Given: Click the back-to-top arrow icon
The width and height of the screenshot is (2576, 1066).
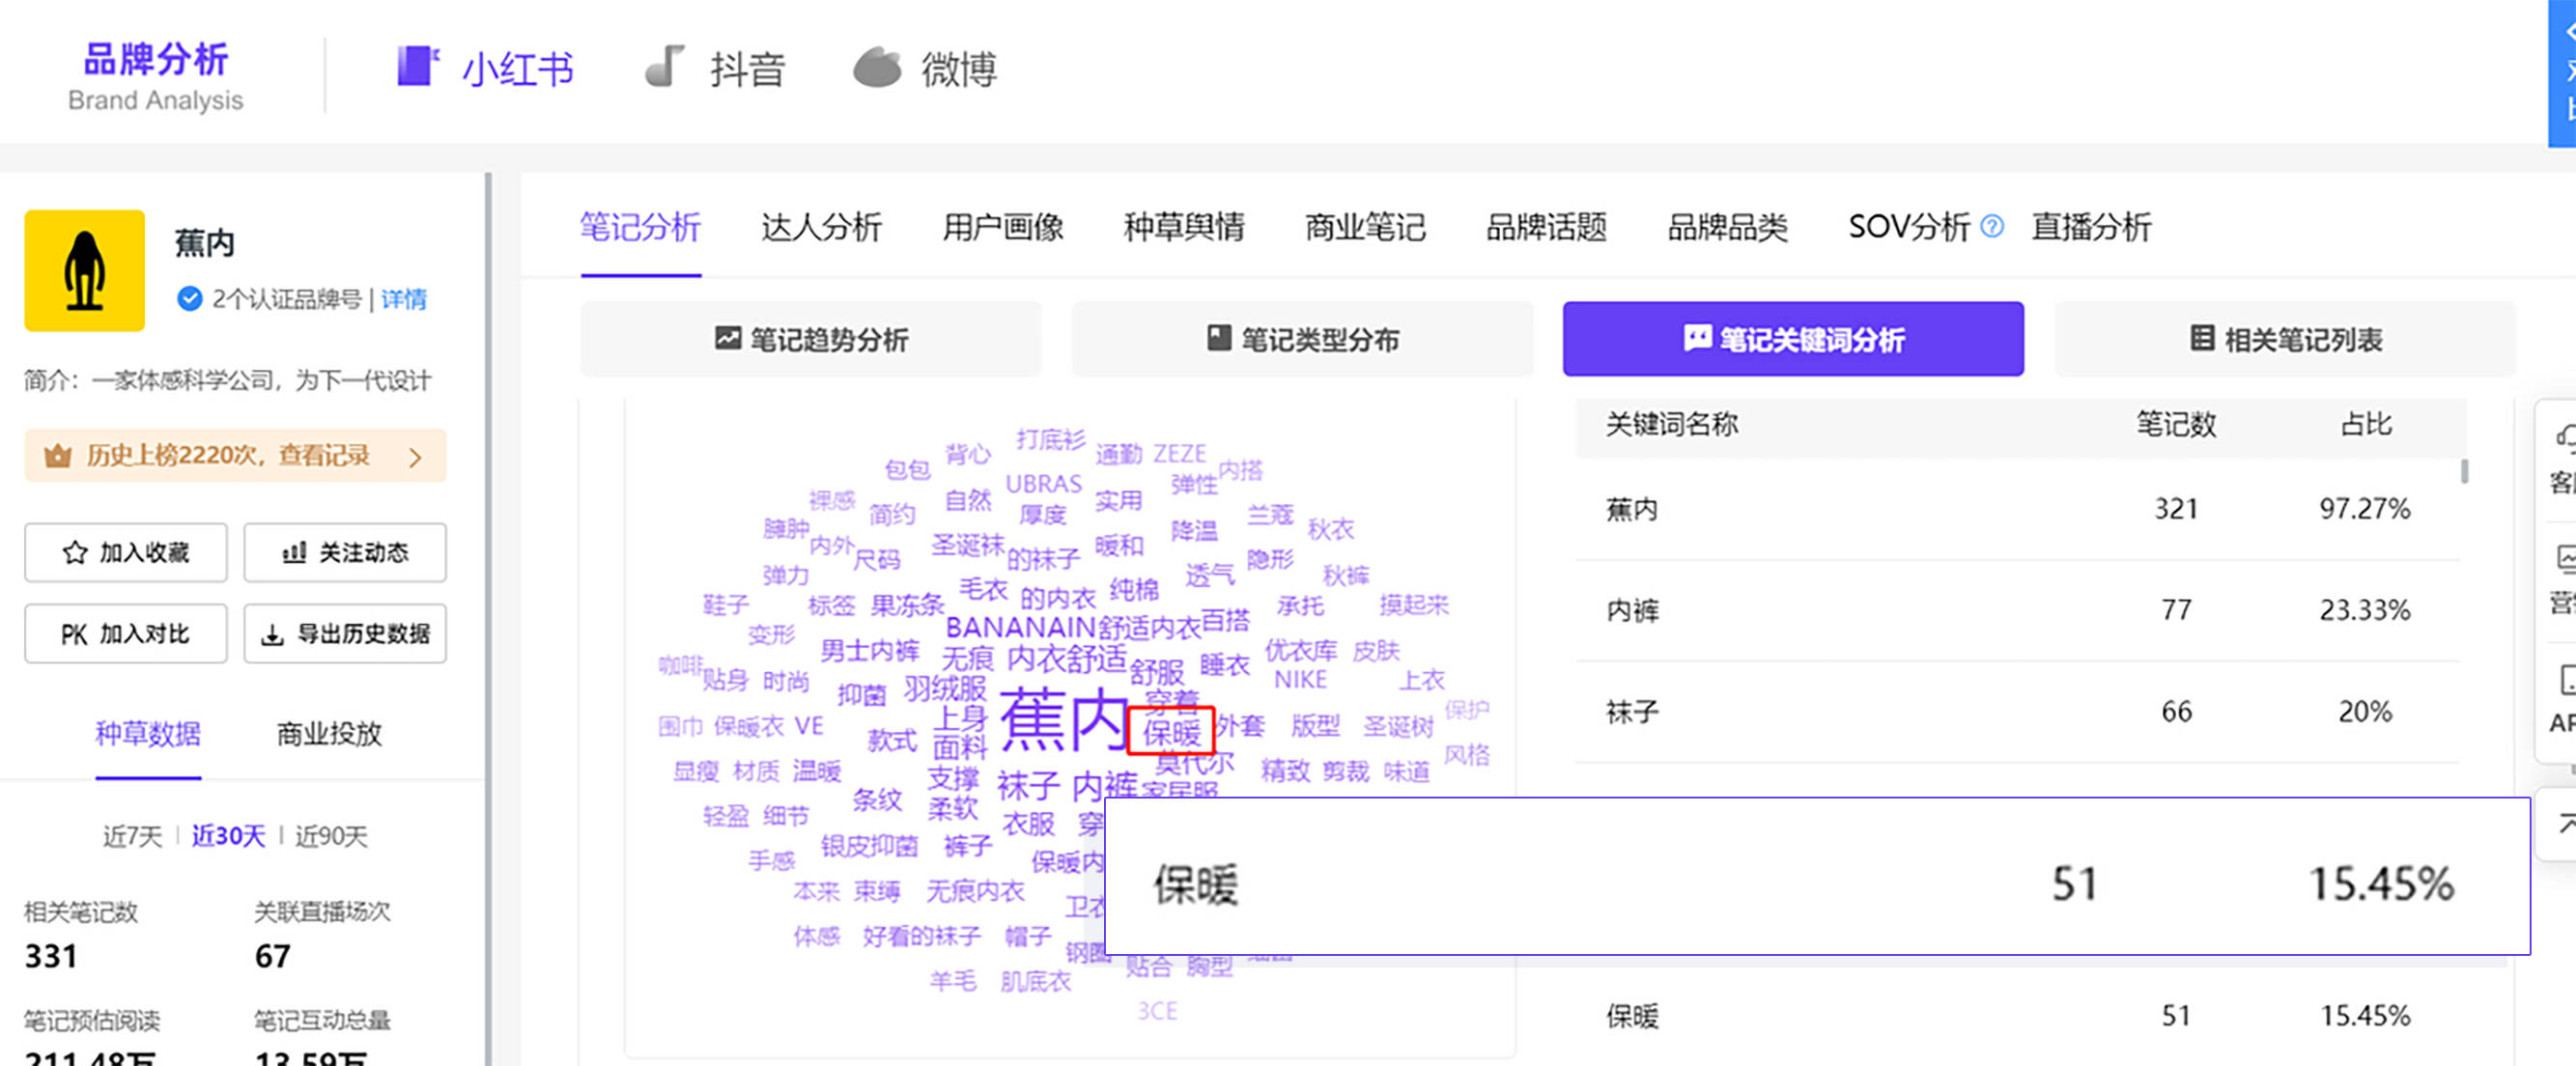Looking at the screenshot, I should click(2566, 824).
